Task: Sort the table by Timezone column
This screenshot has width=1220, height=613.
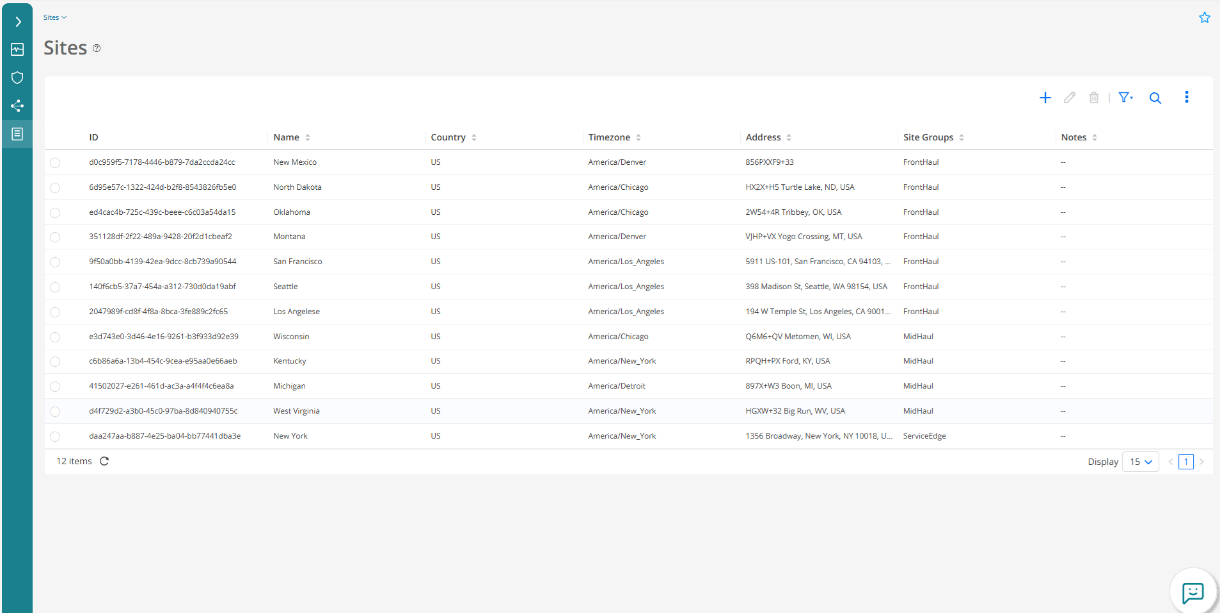Action: (638, 137)
